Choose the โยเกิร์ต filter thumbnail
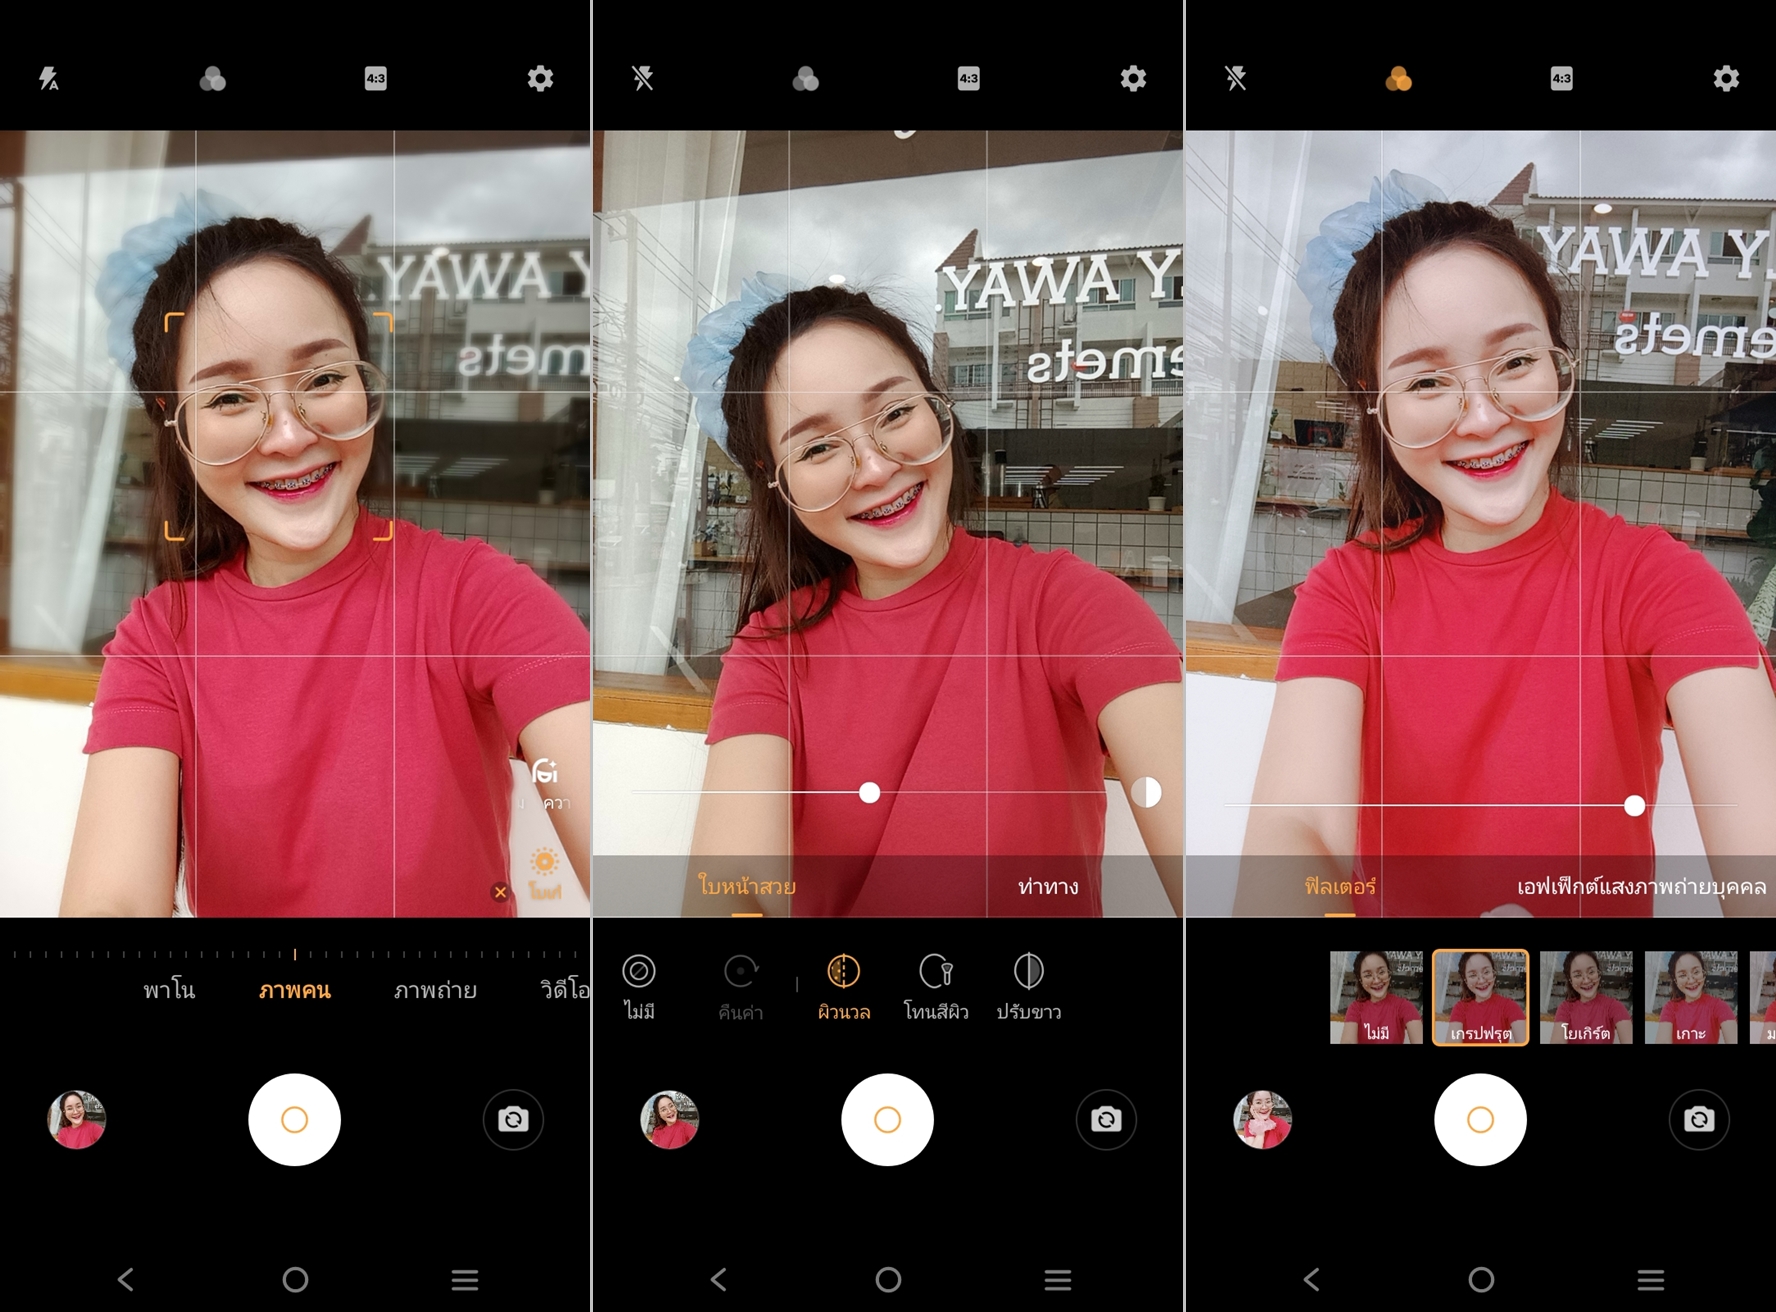1776x1312 pixels. [x=1586, y=997]
